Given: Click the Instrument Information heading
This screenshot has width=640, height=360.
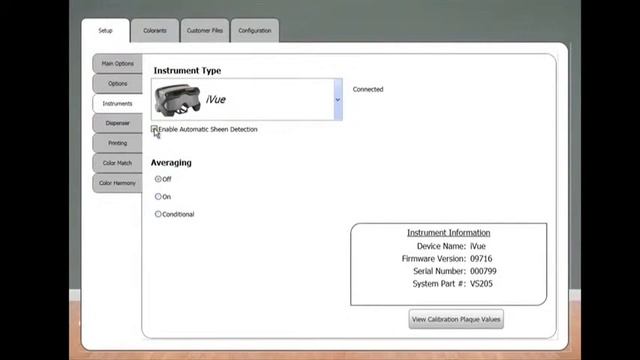Looking at the screenshot, I should click(449, 233).
